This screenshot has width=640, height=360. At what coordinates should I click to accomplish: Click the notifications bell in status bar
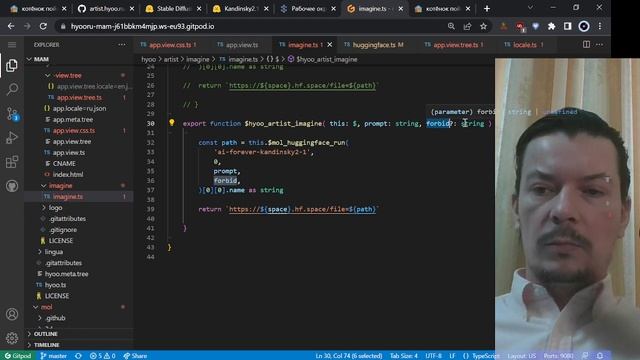(600, 356)
